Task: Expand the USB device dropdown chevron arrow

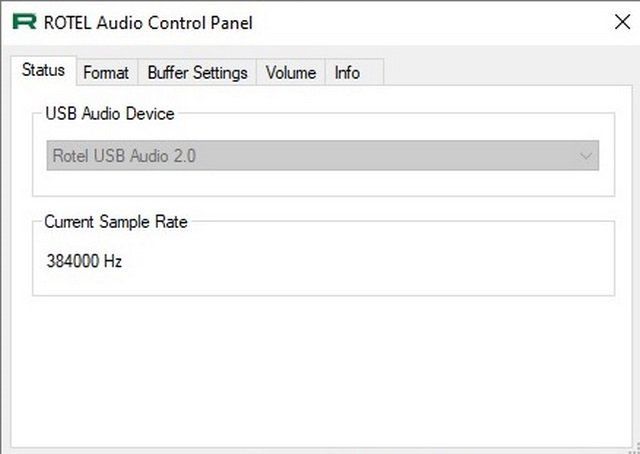Action: pos(586,156)
